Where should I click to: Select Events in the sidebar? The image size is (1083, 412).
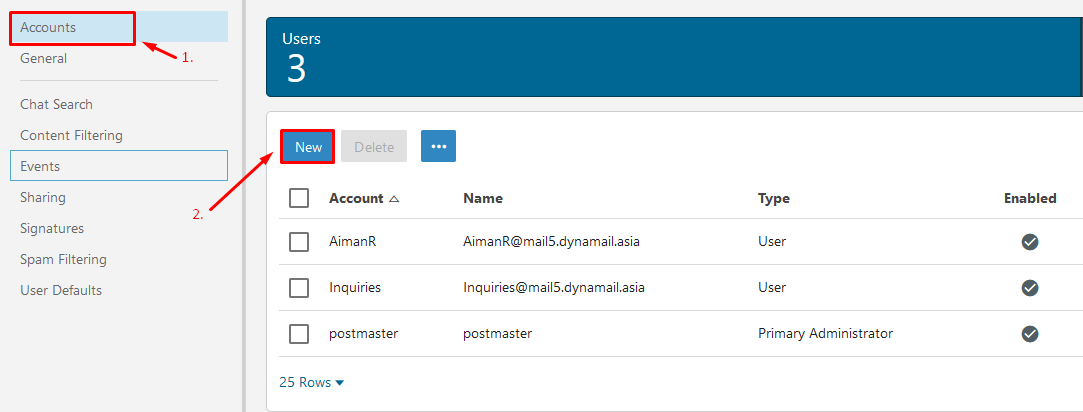pyautogui.click(x=119, y=166)
